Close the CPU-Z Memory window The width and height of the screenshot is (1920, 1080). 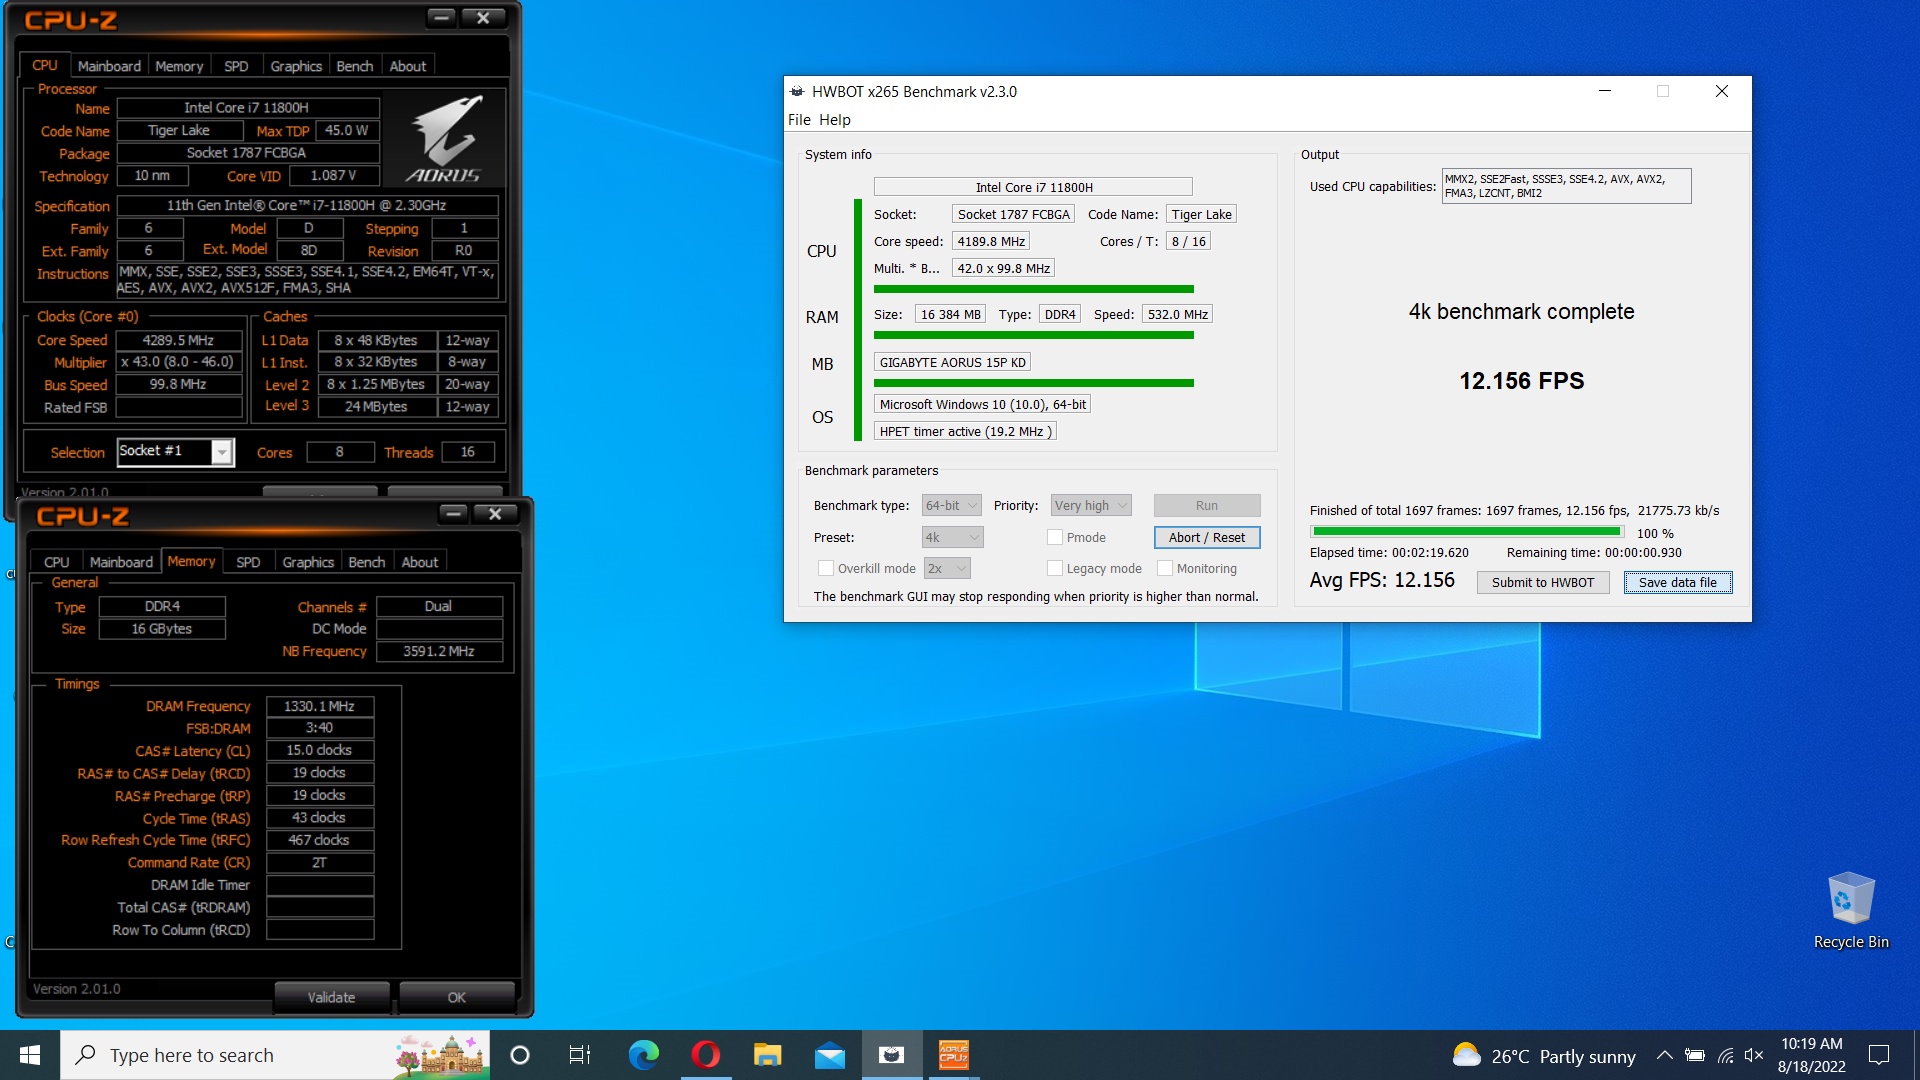pyautogui.click(x=495, y=513)
